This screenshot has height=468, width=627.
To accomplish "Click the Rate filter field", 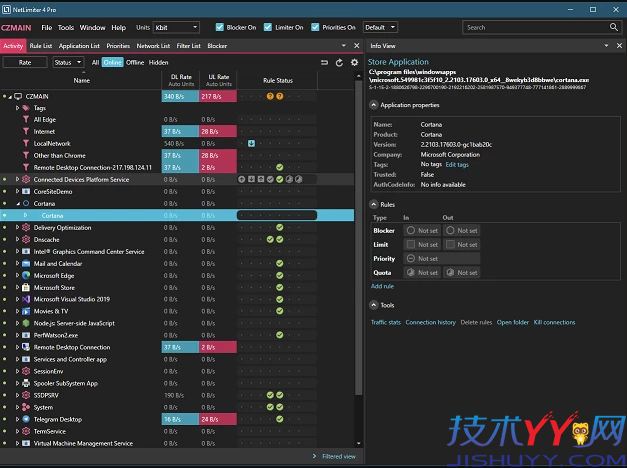I will coord(25,62).
